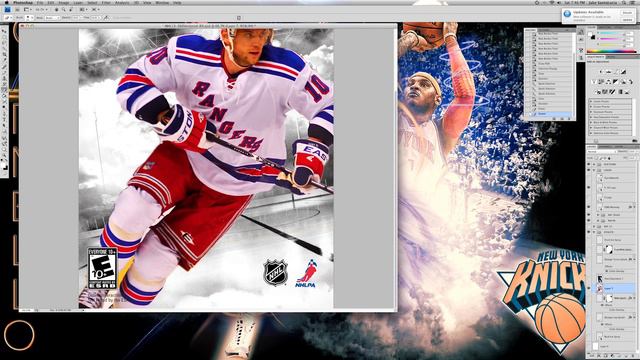
Task: Open the Layer menu
Action: [78, 2]
